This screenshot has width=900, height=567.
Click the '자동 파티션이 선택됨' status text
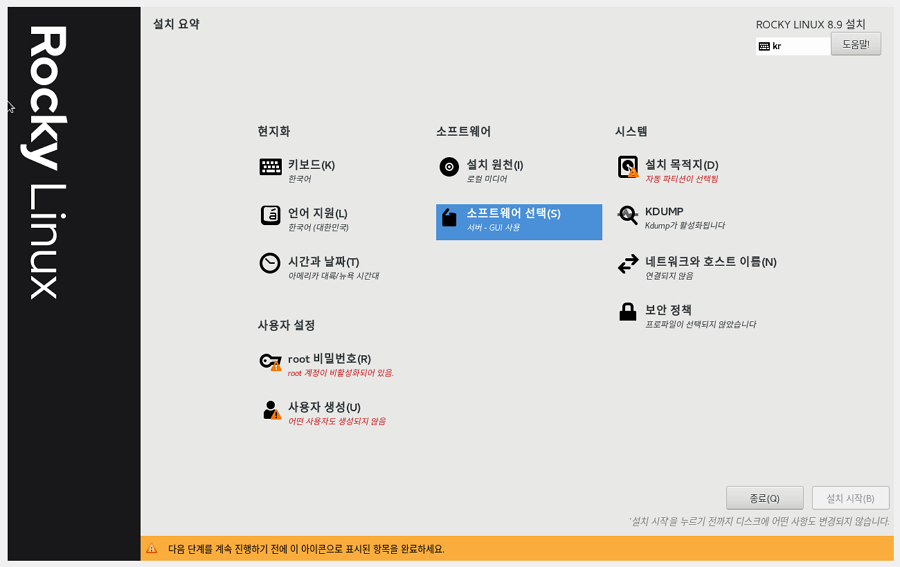(x=681, y=179)
